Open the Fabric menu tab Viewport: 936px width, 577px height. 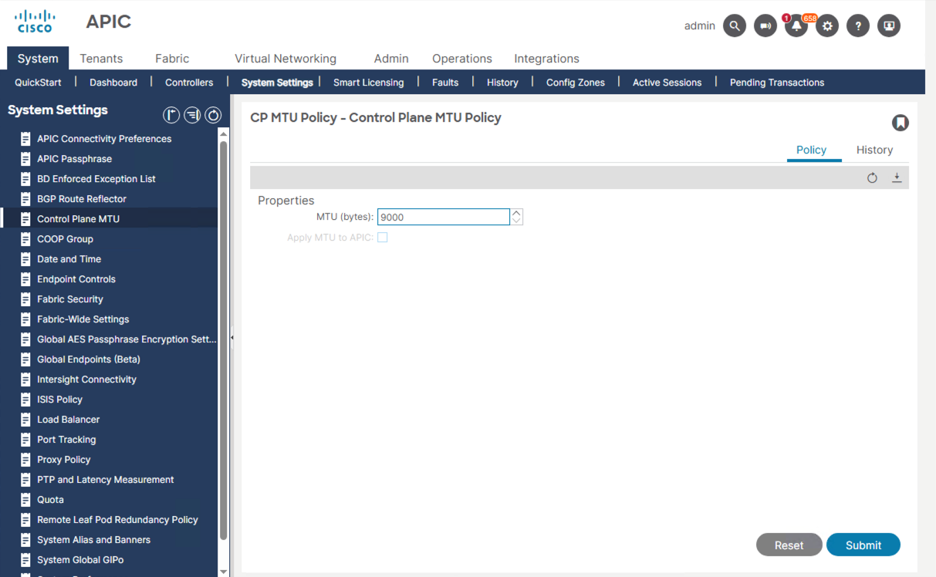coord(172,58)
